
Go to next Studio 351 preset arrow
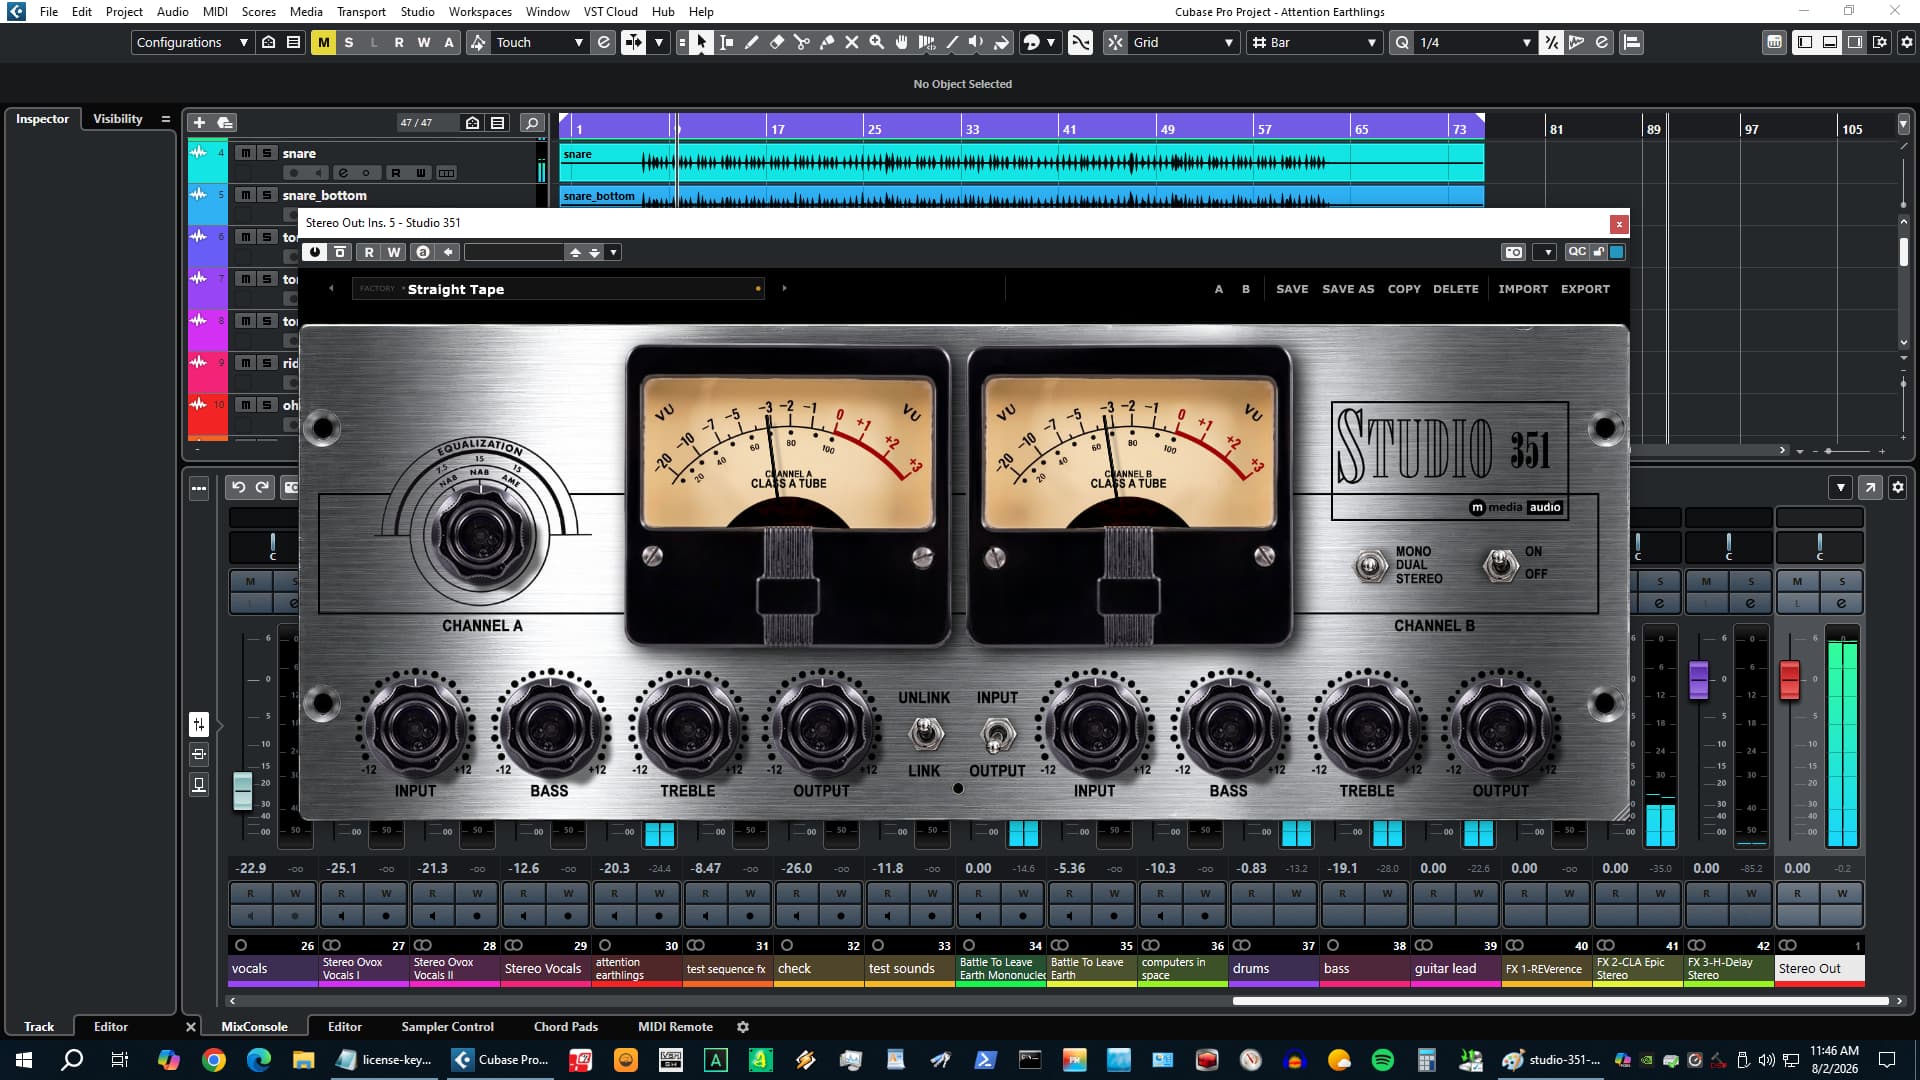[784, 288]
